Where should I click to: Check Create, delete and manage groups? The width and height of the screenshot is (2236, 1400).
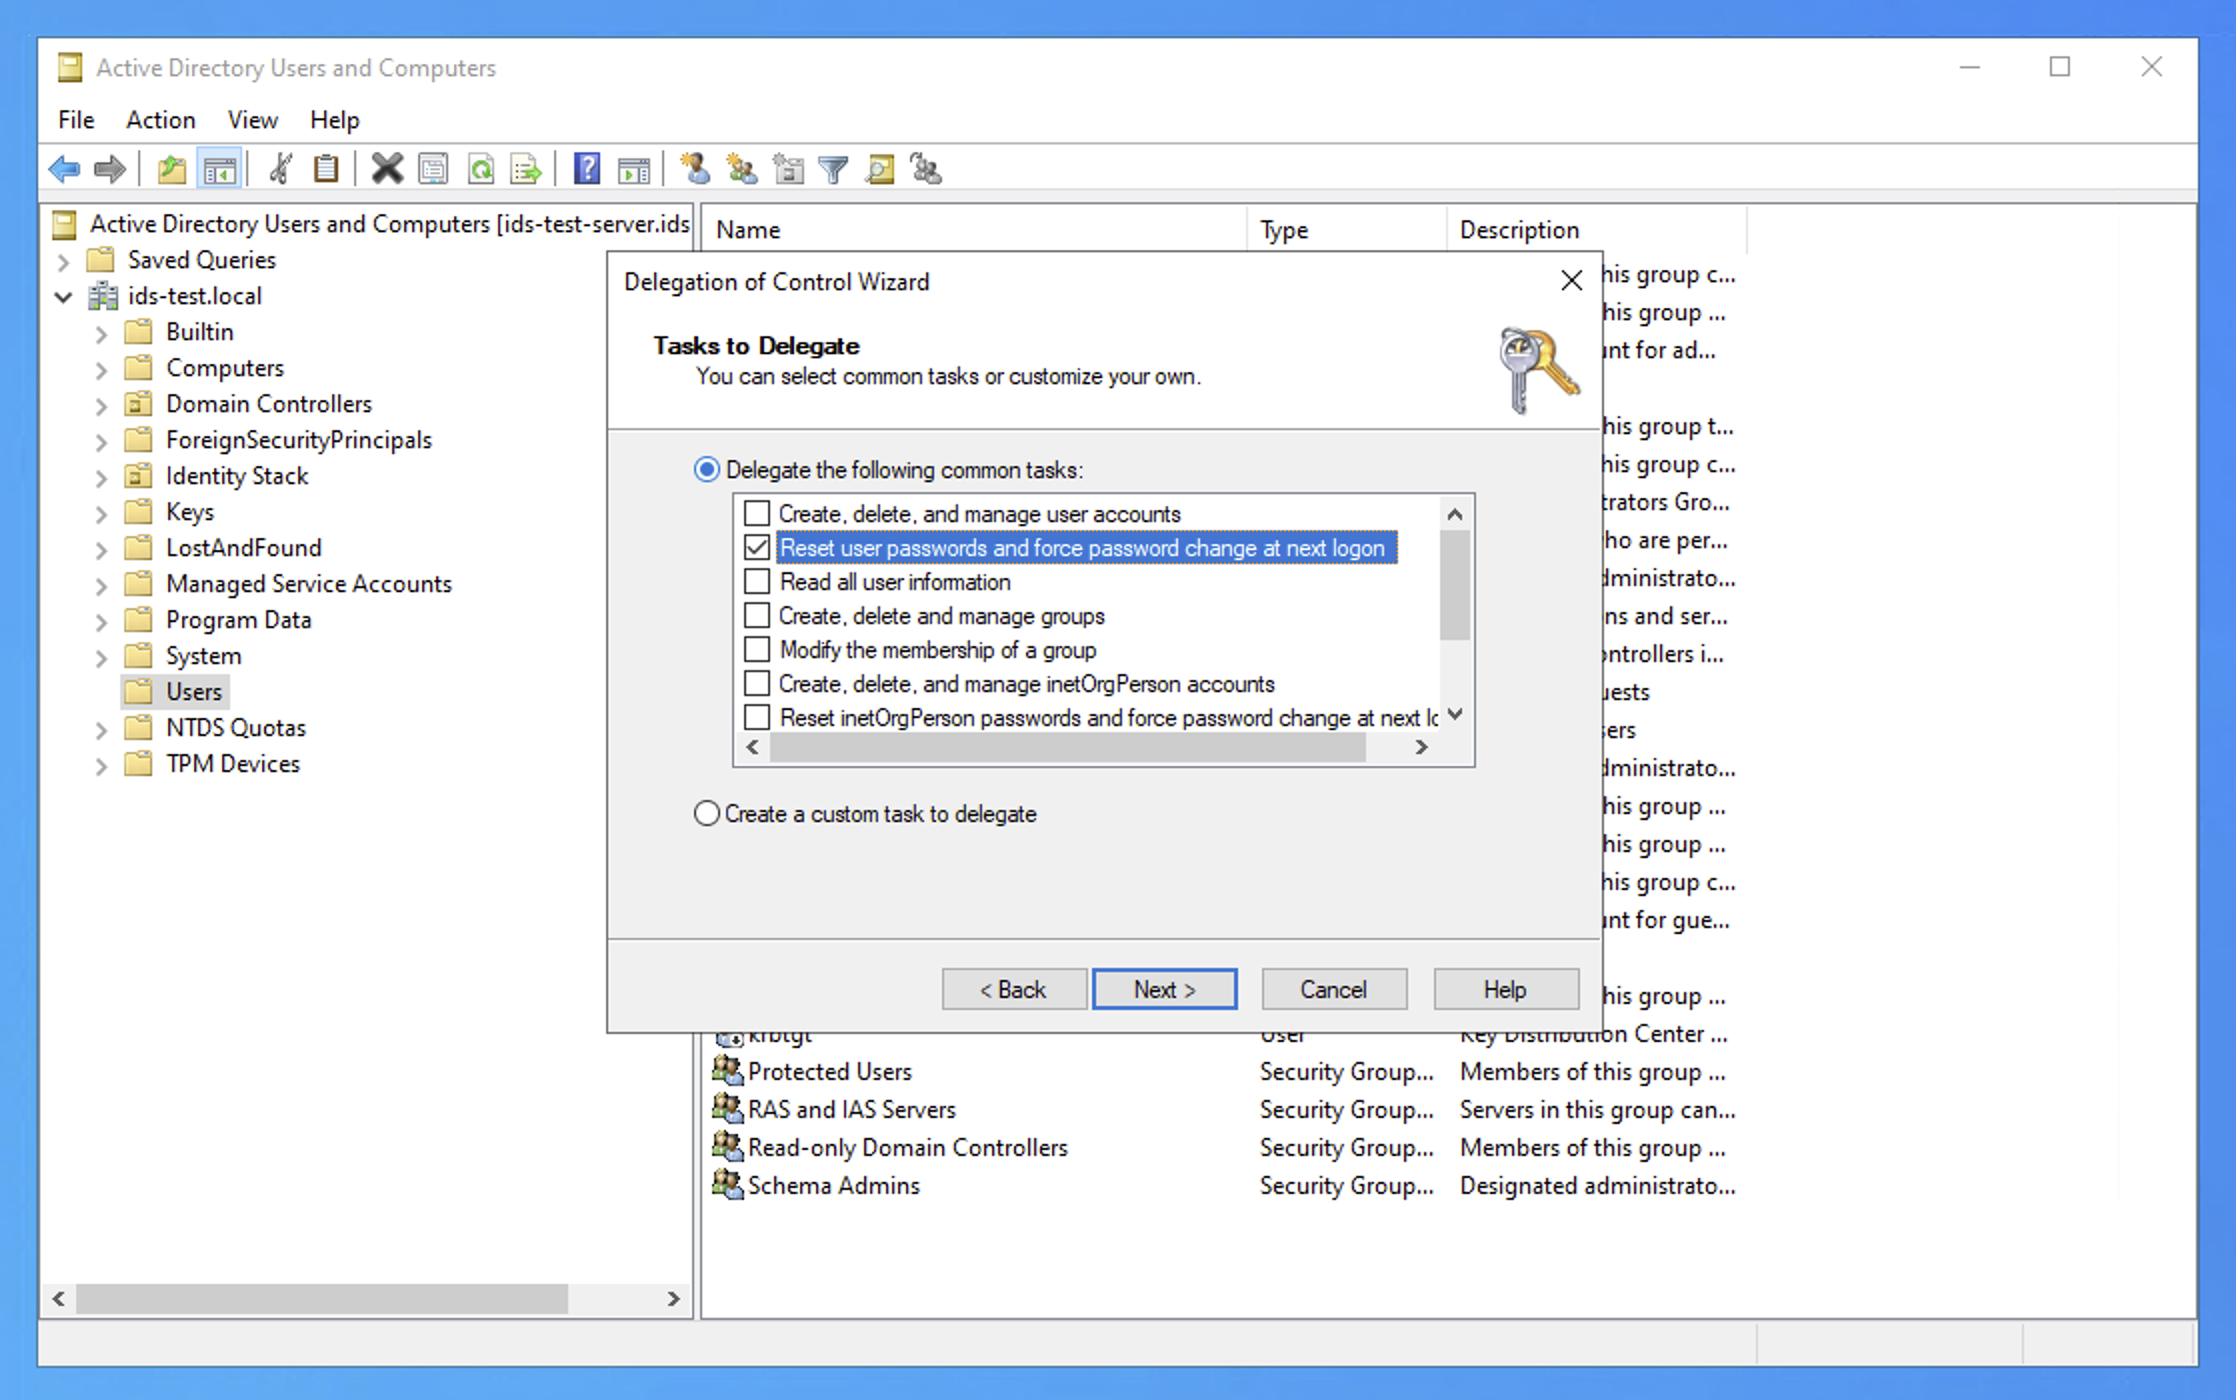click(x=757, y=616)
